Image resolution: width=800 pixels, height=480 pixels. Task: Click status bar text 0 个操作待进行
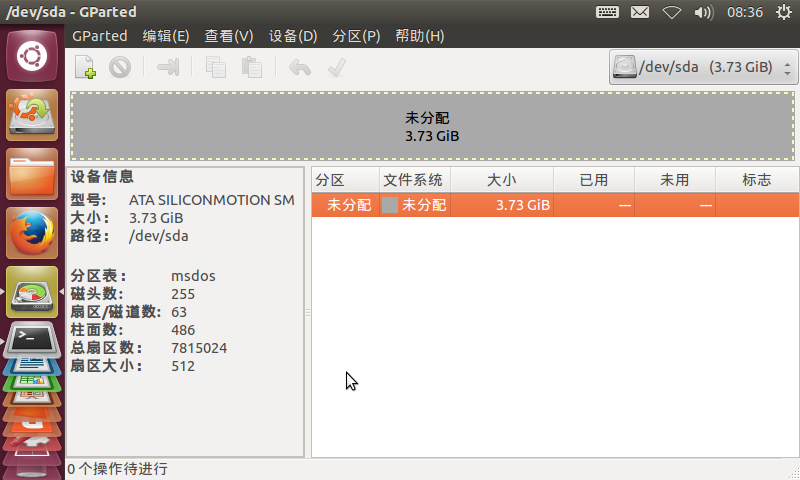coord(117,469)
